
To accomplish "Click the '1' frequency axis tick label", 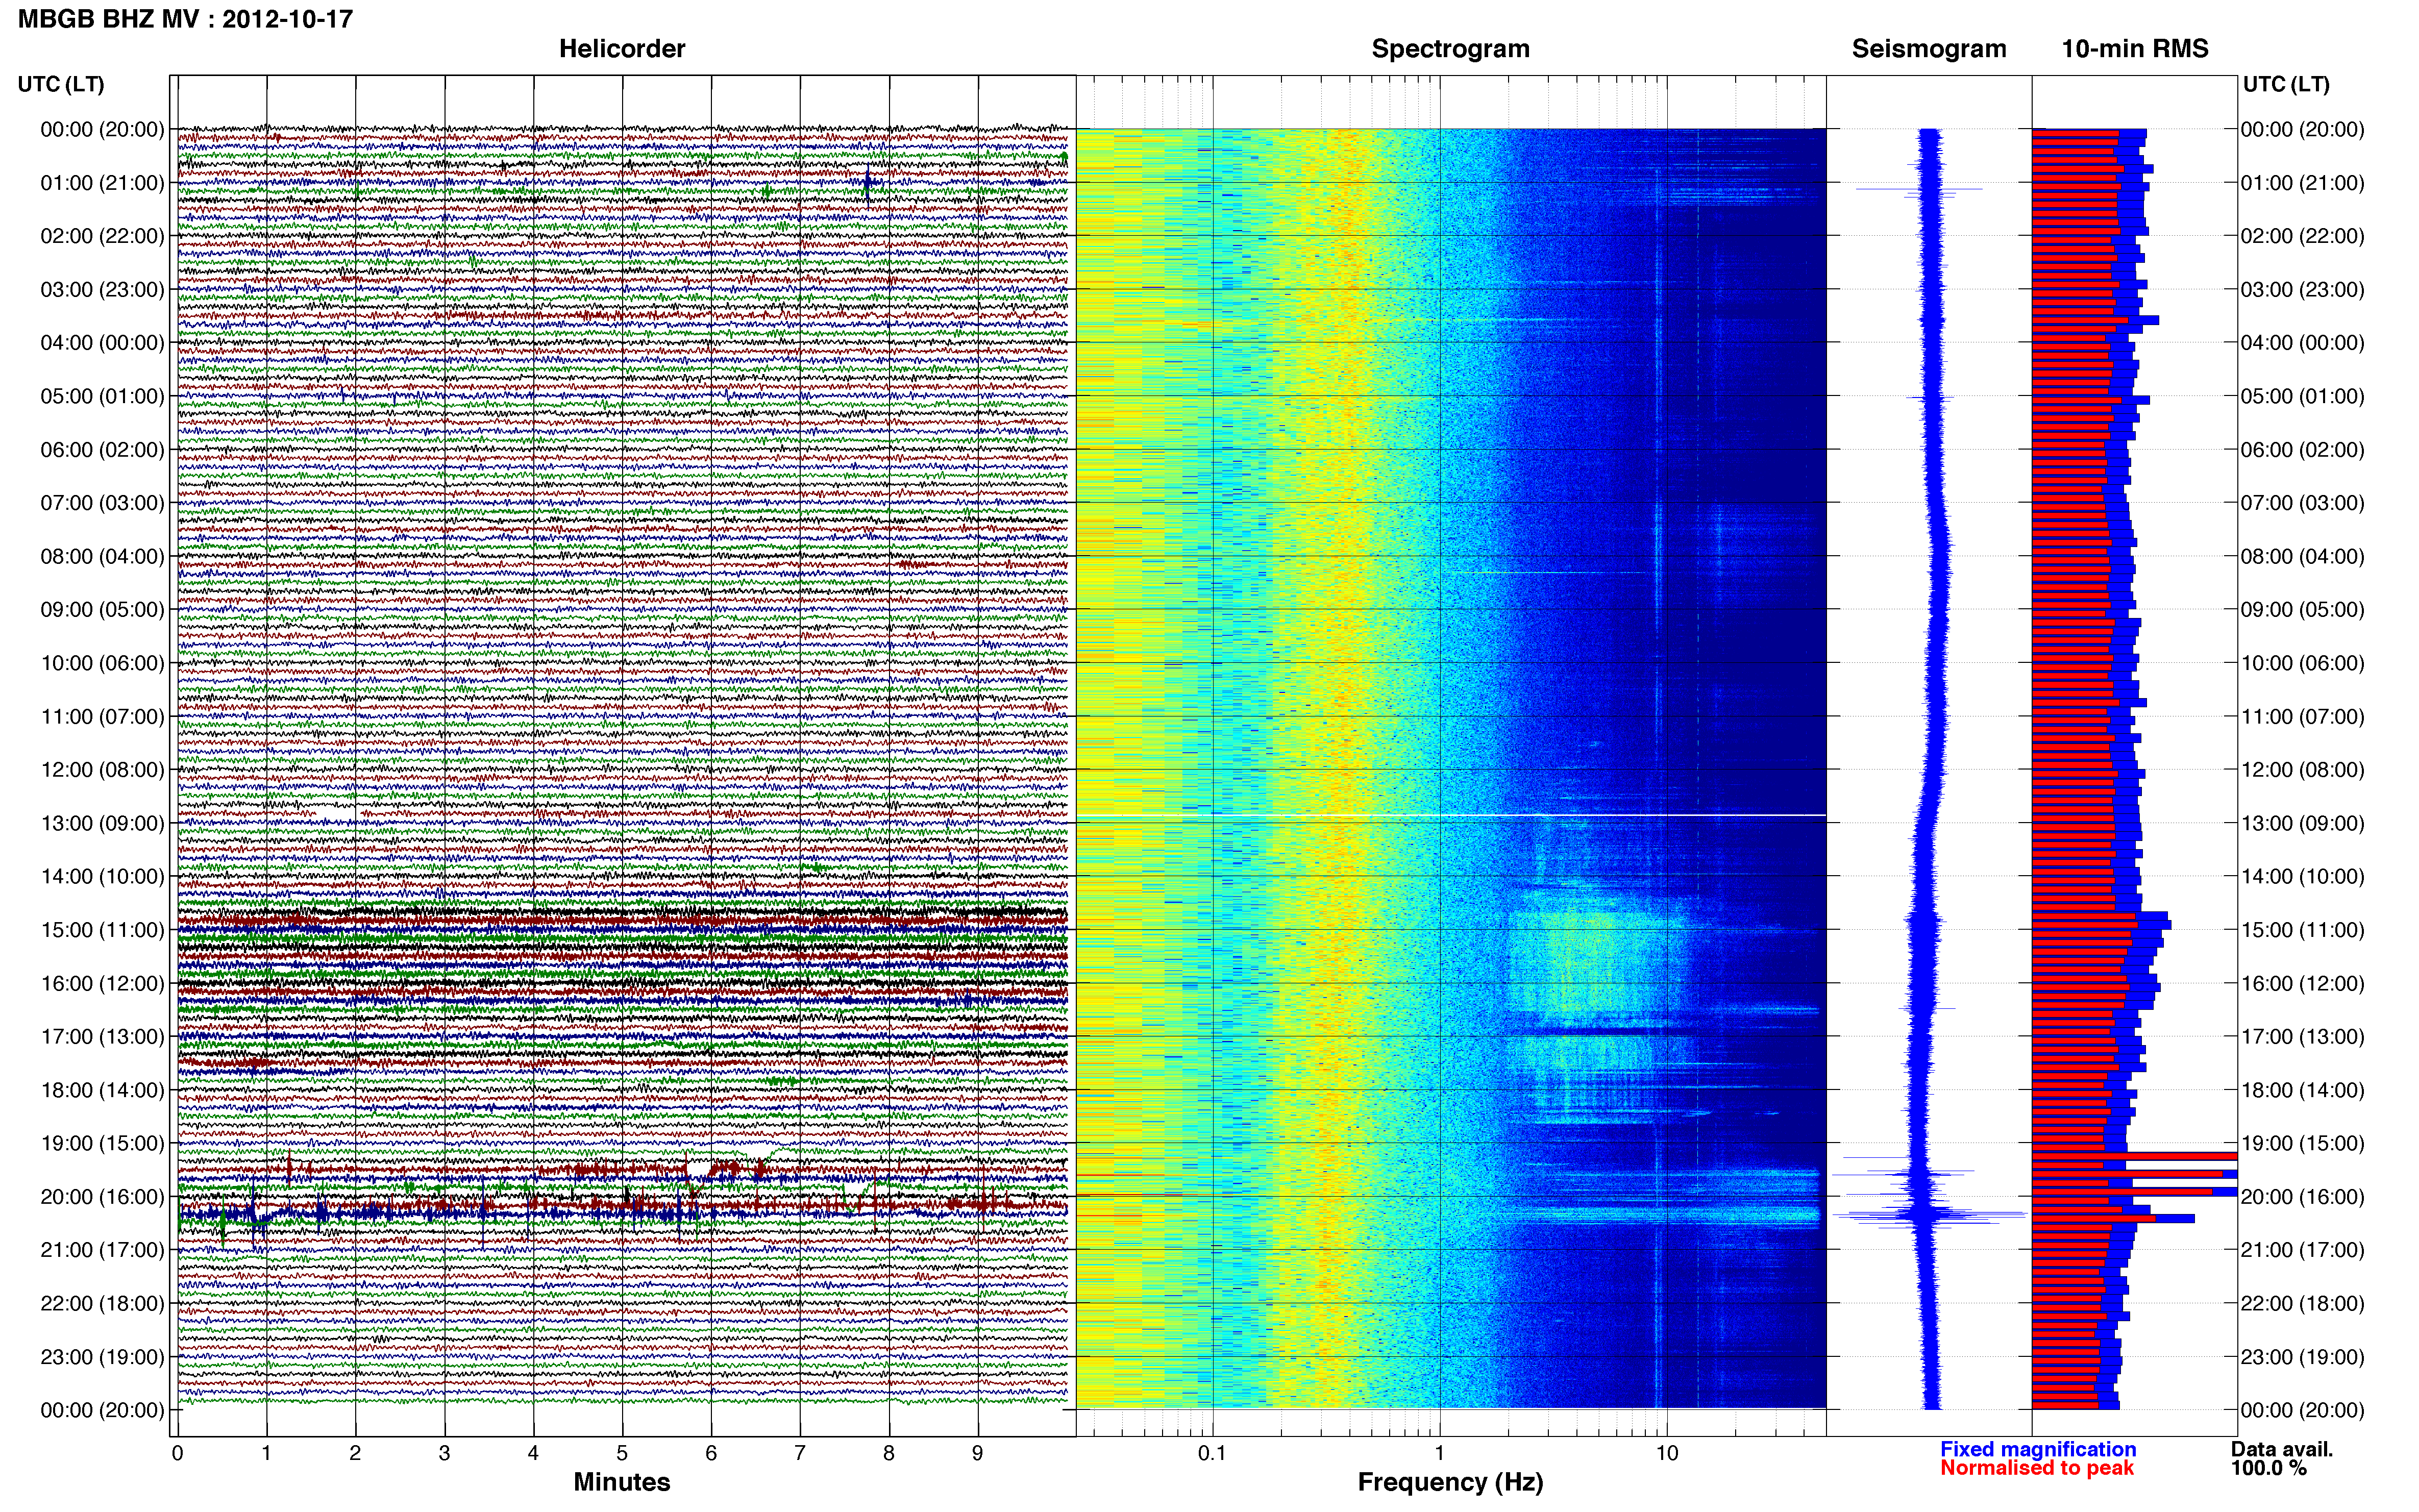I will point(1439,1454).
